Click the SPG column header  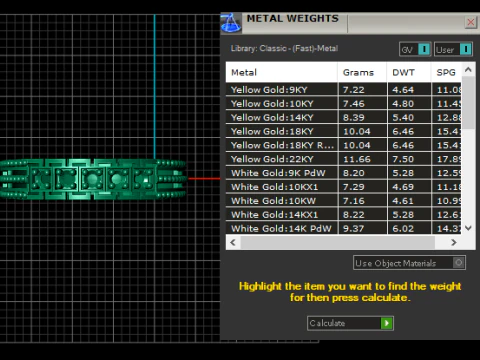446,72
